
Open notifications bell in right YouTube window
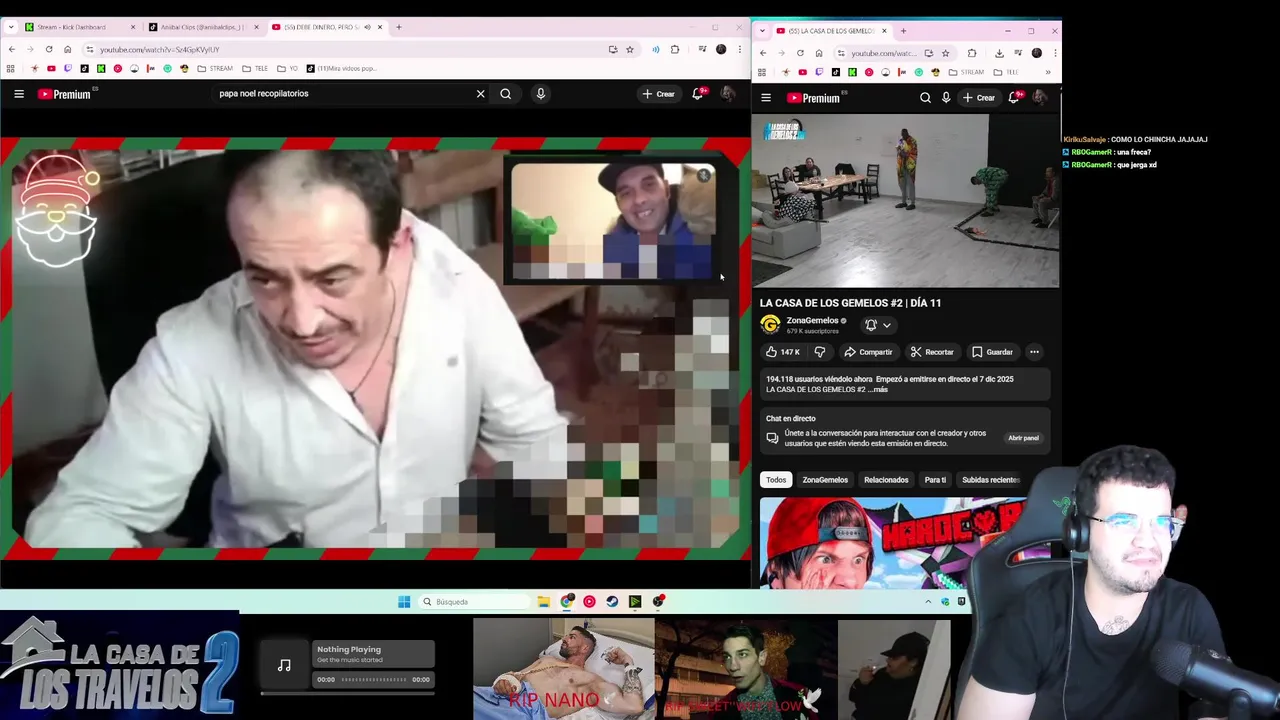tap(1014, 98)
